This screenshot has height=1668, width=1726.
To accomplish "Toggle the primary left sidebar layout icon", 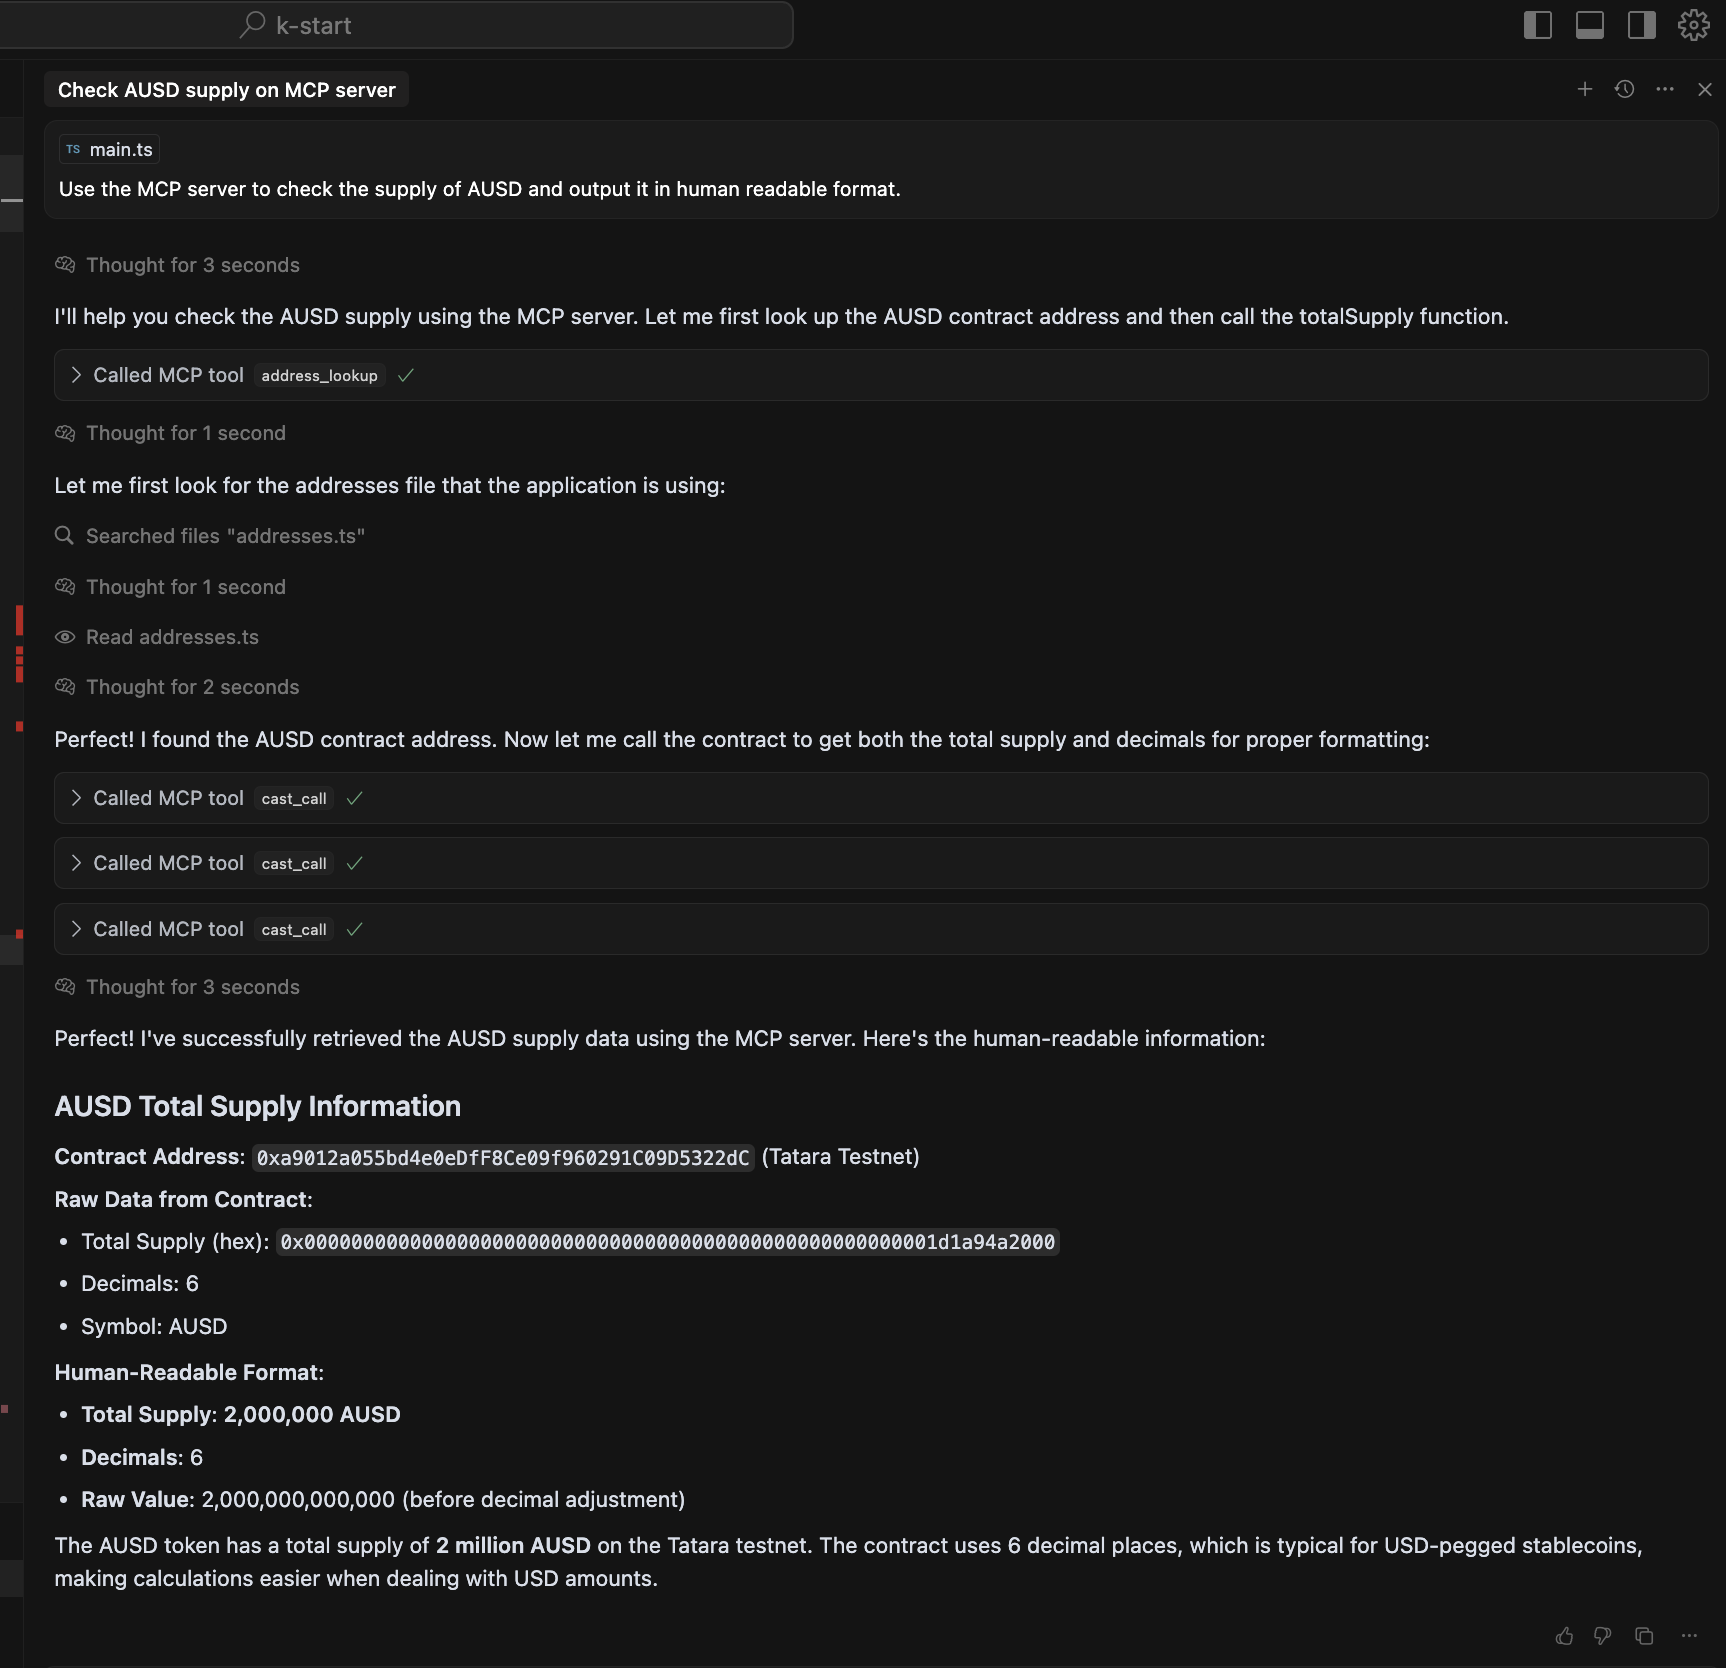I will (x=1537, y=25).
